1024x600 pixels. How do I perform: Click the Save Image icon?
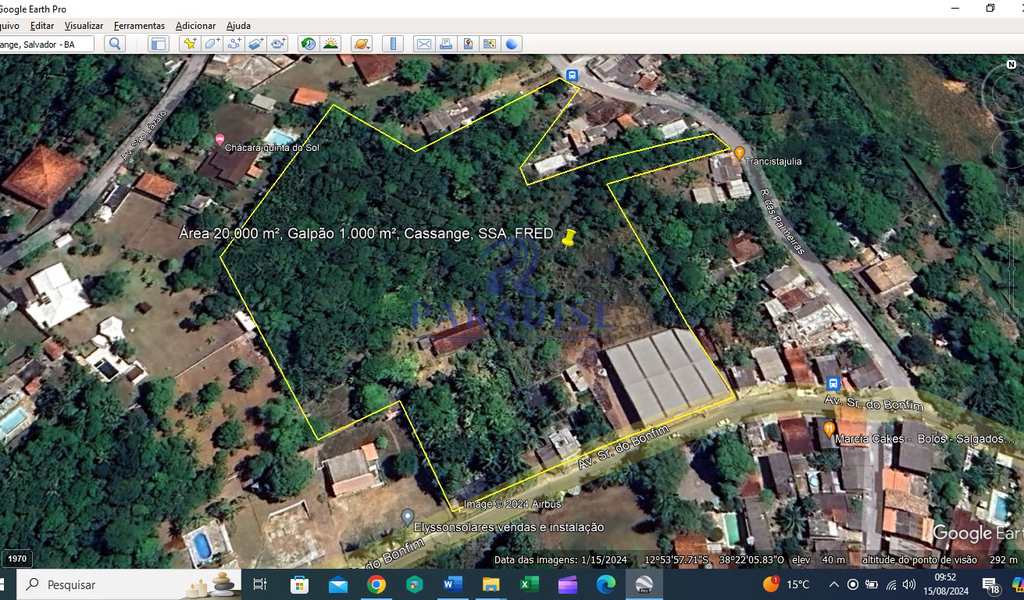[468, 44]
